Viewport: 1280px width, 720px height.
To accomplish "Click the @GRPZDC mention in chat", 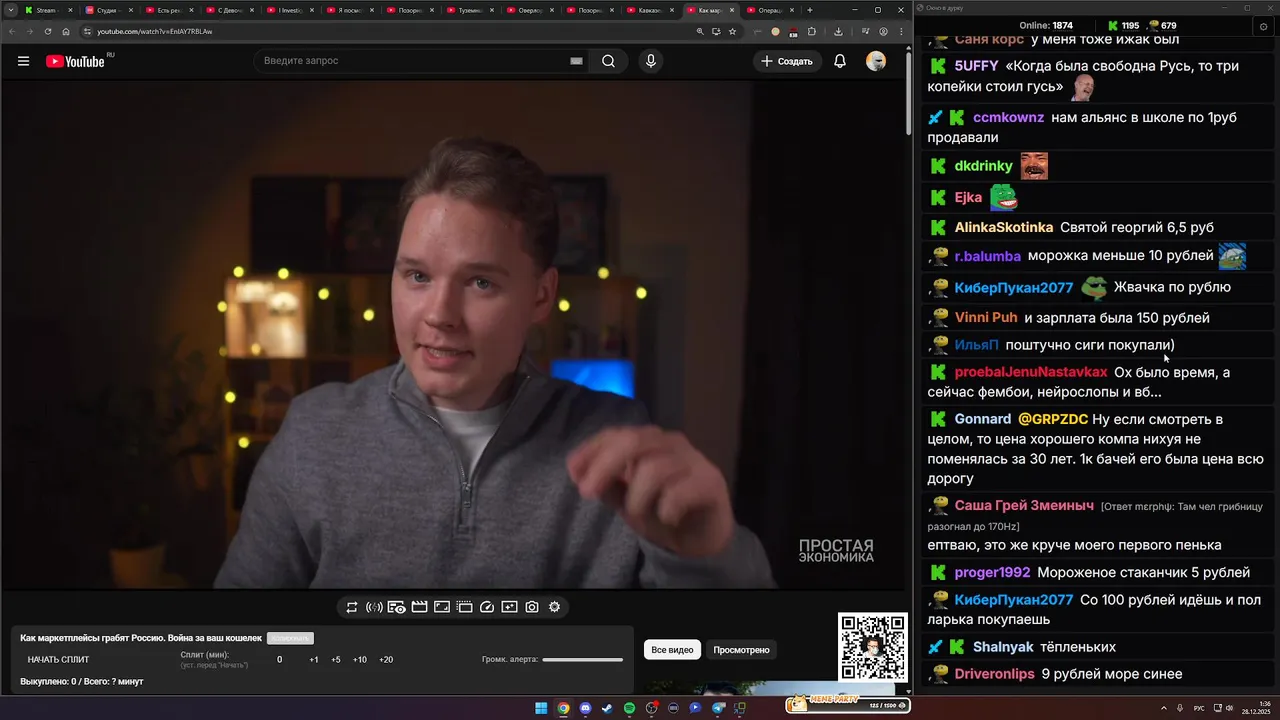I will [x=1053, y=419].
